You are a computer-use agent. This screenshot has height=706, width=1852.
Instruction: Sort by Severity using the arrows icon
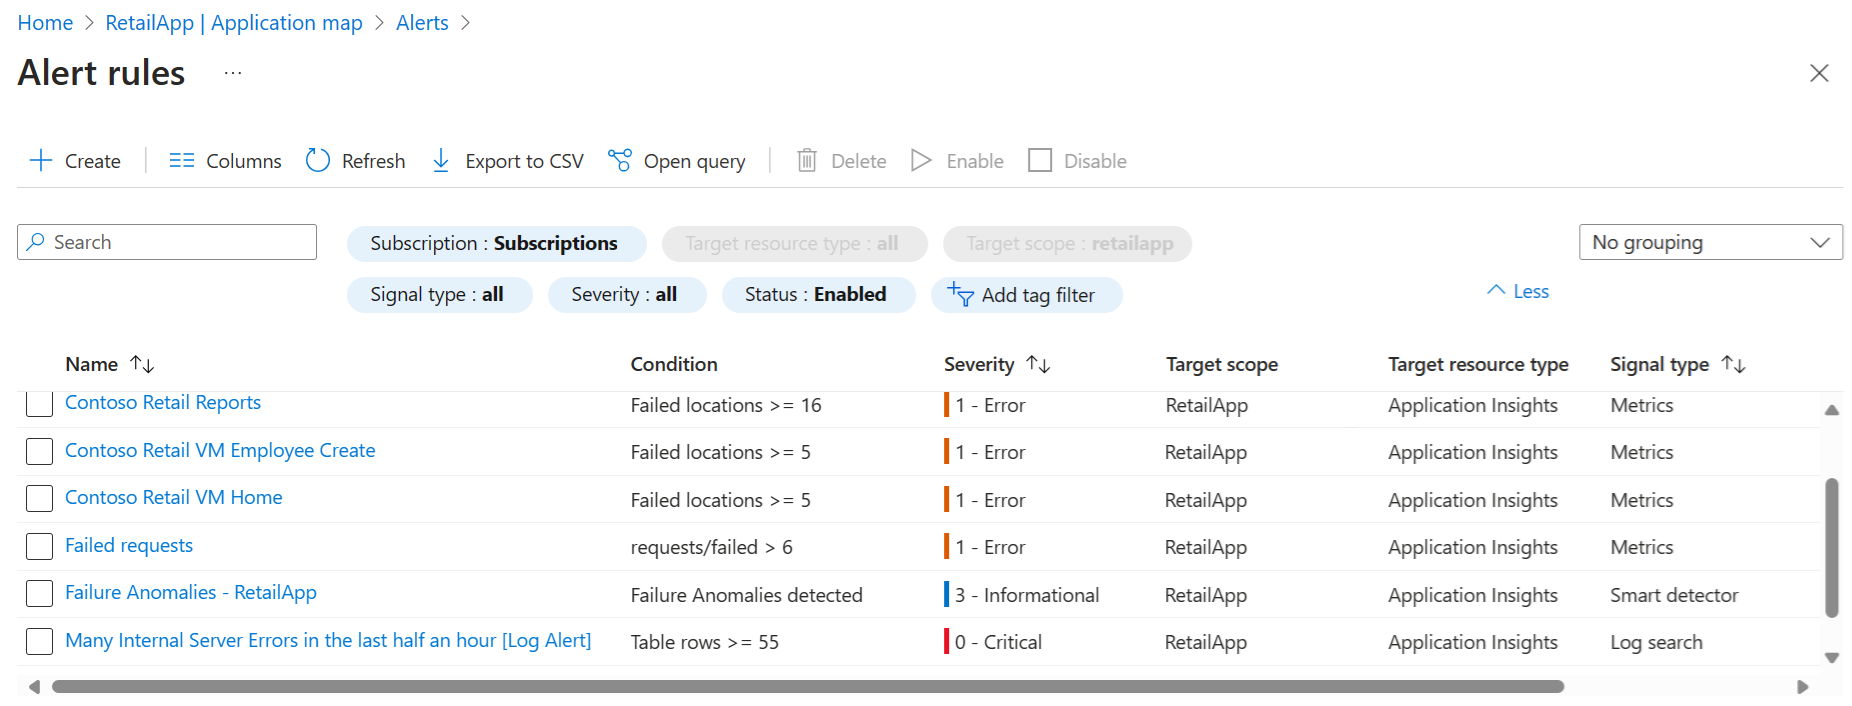click(x=1038, y=365)
